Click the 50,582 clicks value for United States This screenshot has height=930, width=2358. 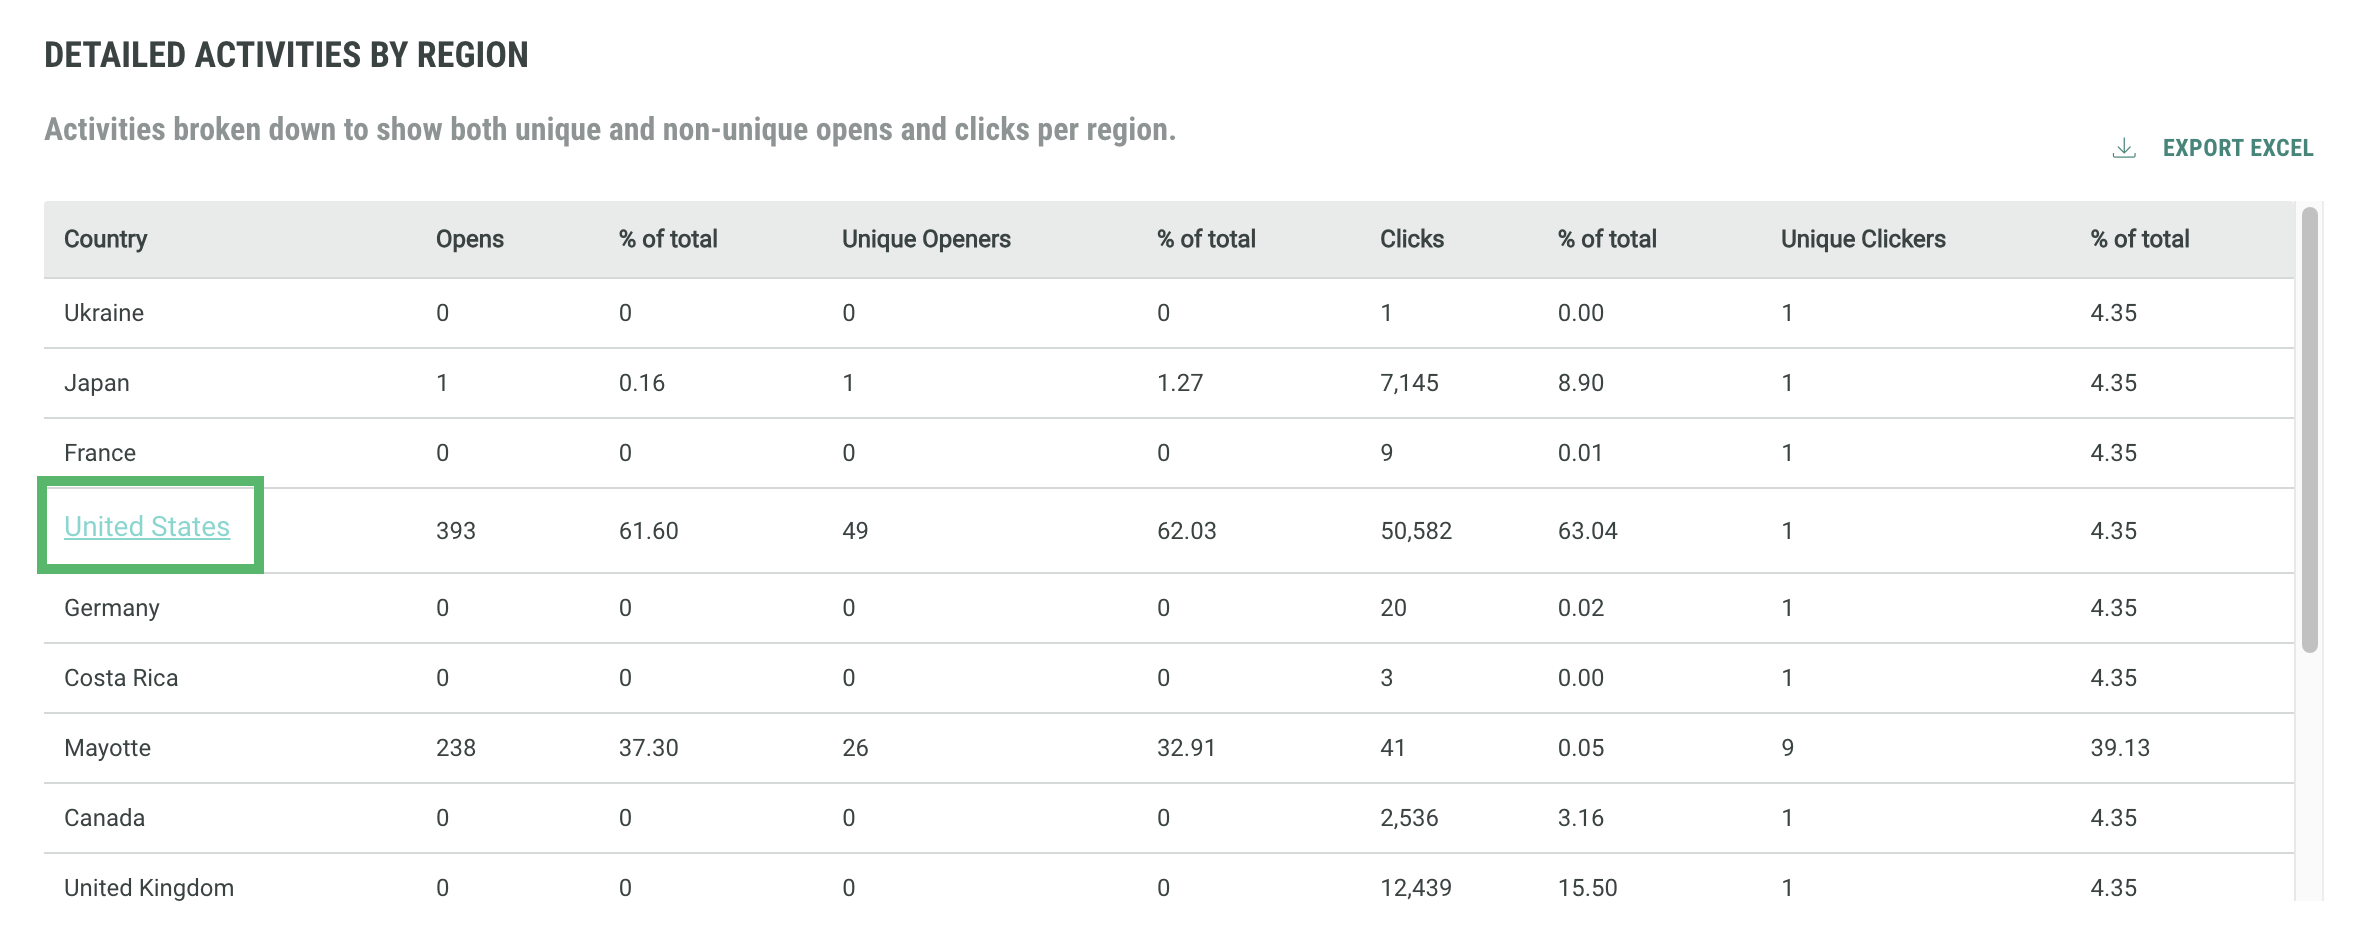click(1415, 531)
